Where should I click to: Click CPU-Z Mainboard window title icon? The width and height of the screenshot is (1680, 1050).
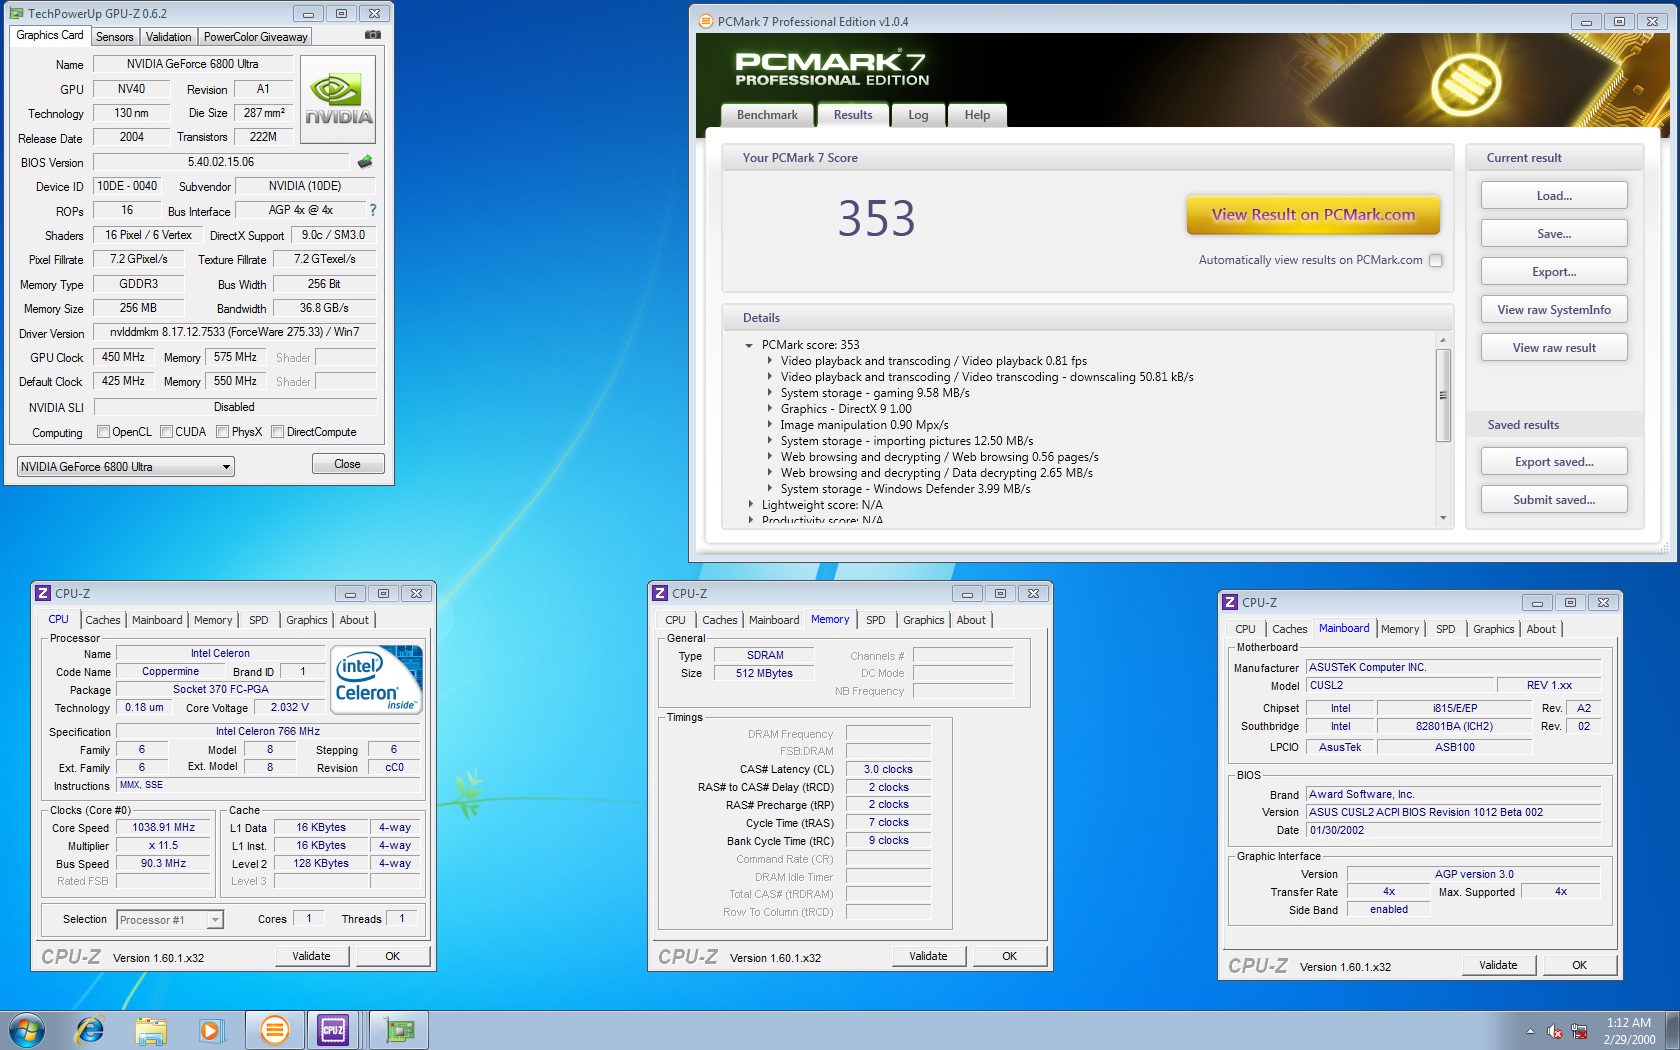[x=1230, y=602]
